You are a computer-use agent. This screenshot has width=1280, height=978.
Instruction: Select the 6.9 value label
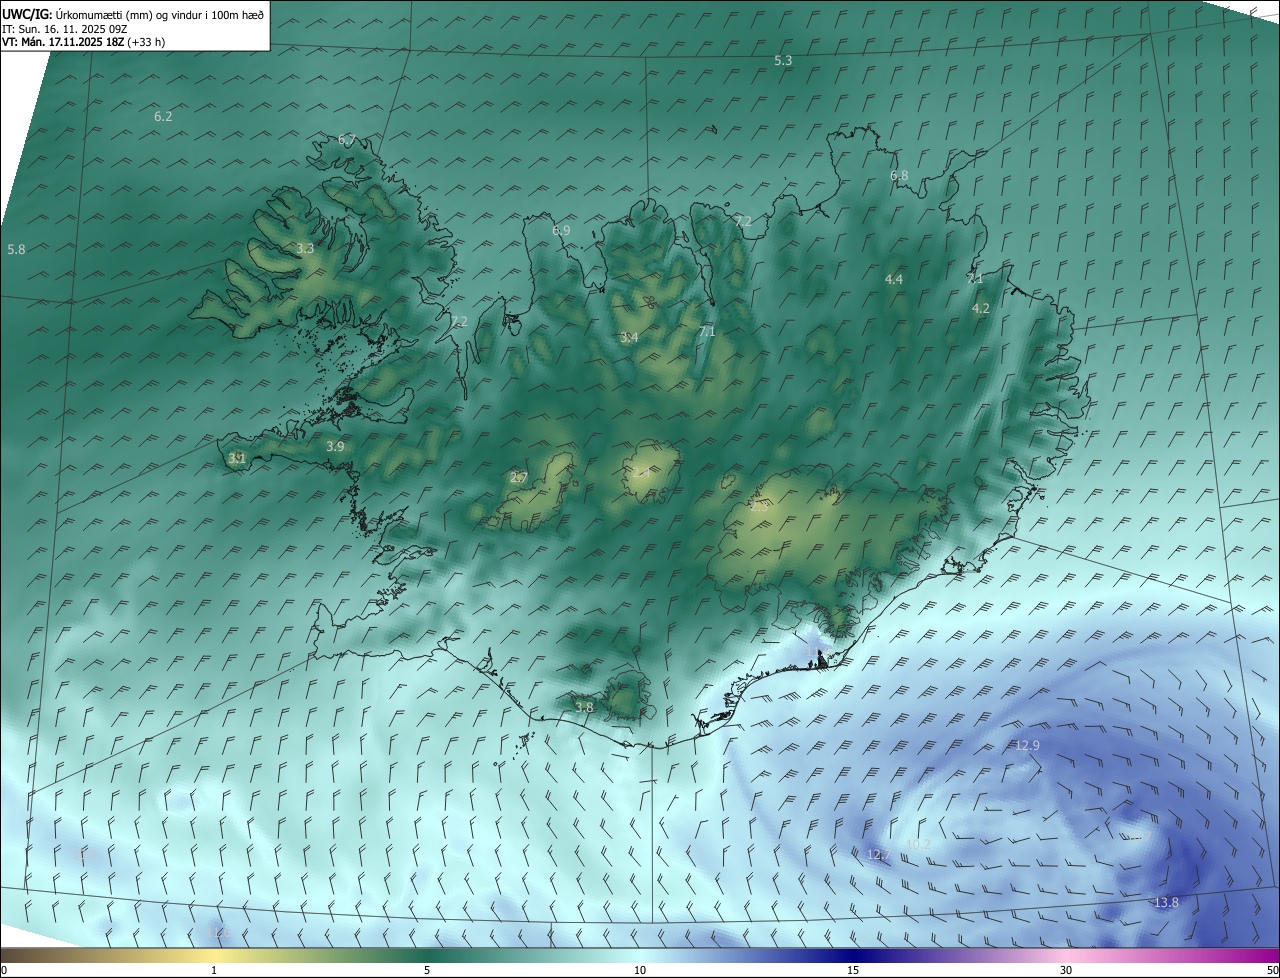click(561, 231)
